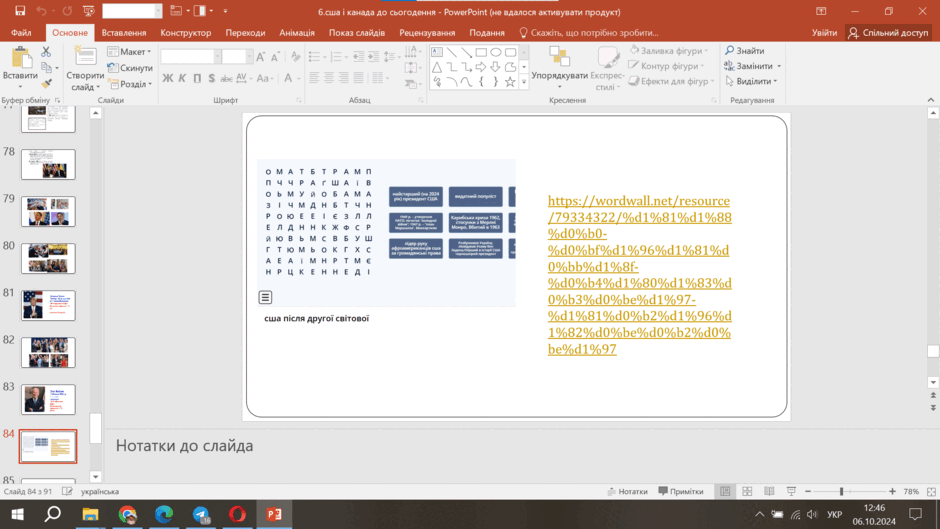
Task: Toggle italic К formatting
Action: click(x=182, y=78)
